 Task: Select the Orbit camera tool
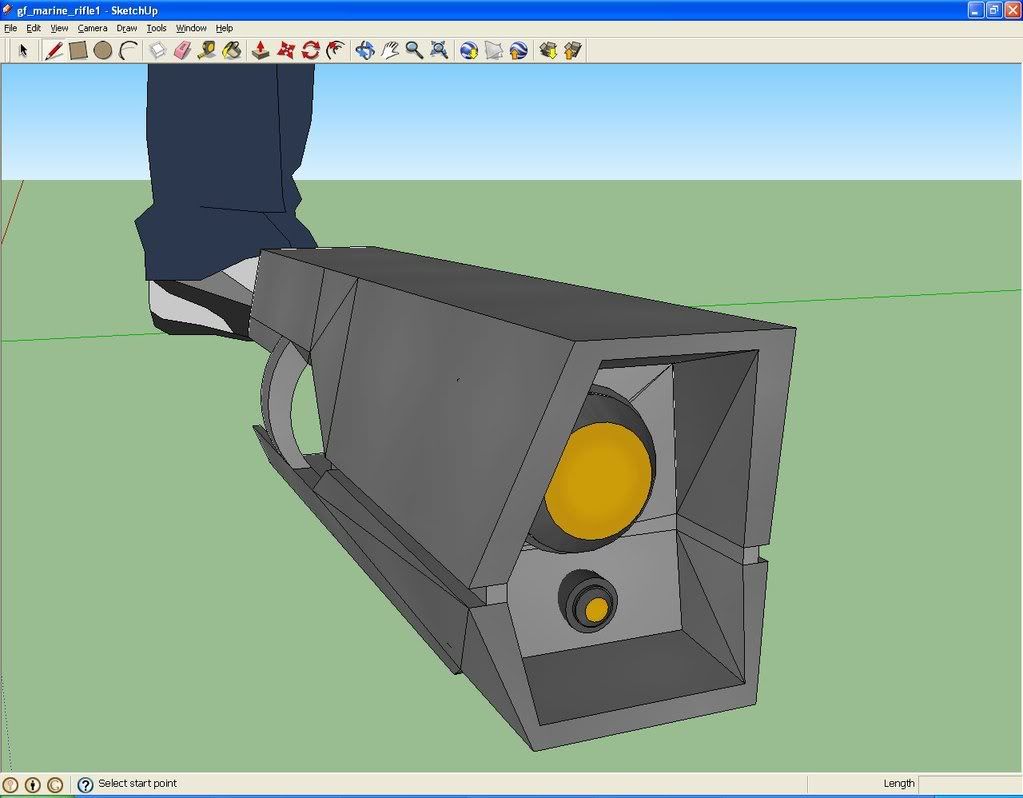click(365, 50)
